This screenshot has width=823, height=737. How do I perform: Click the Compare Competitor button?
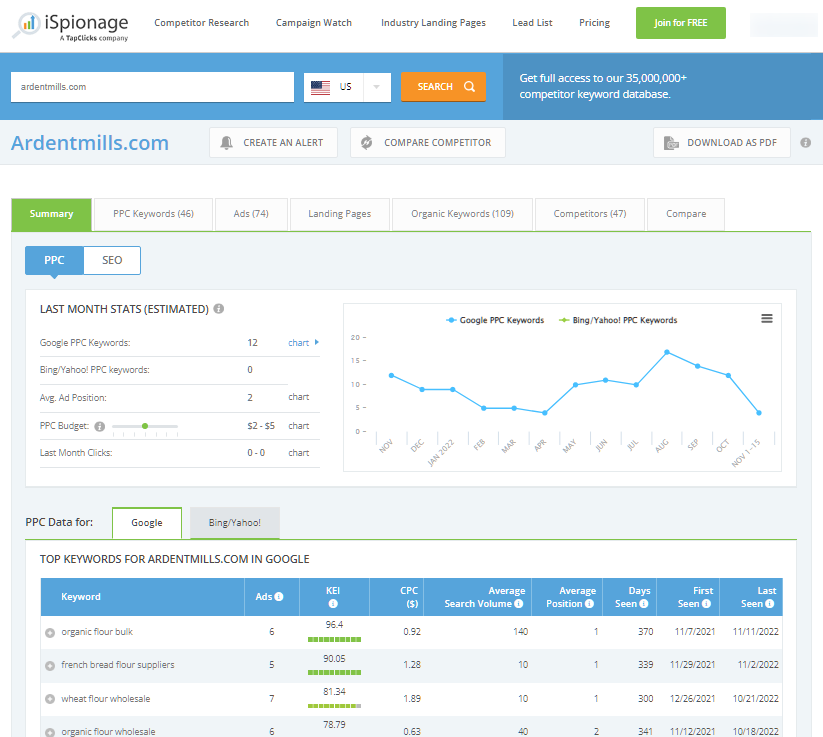pos(428,143)
